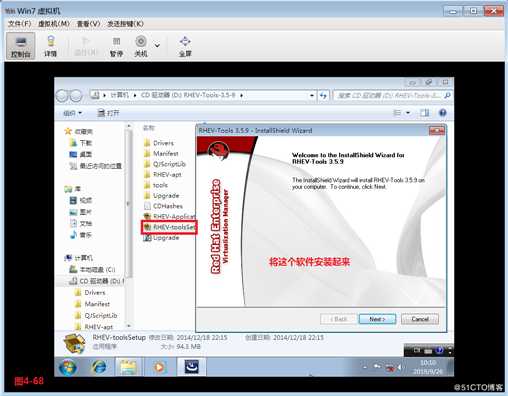Screen dimensions: 508x396
Task: Select the tools folder in the file list
Action: 156,185
